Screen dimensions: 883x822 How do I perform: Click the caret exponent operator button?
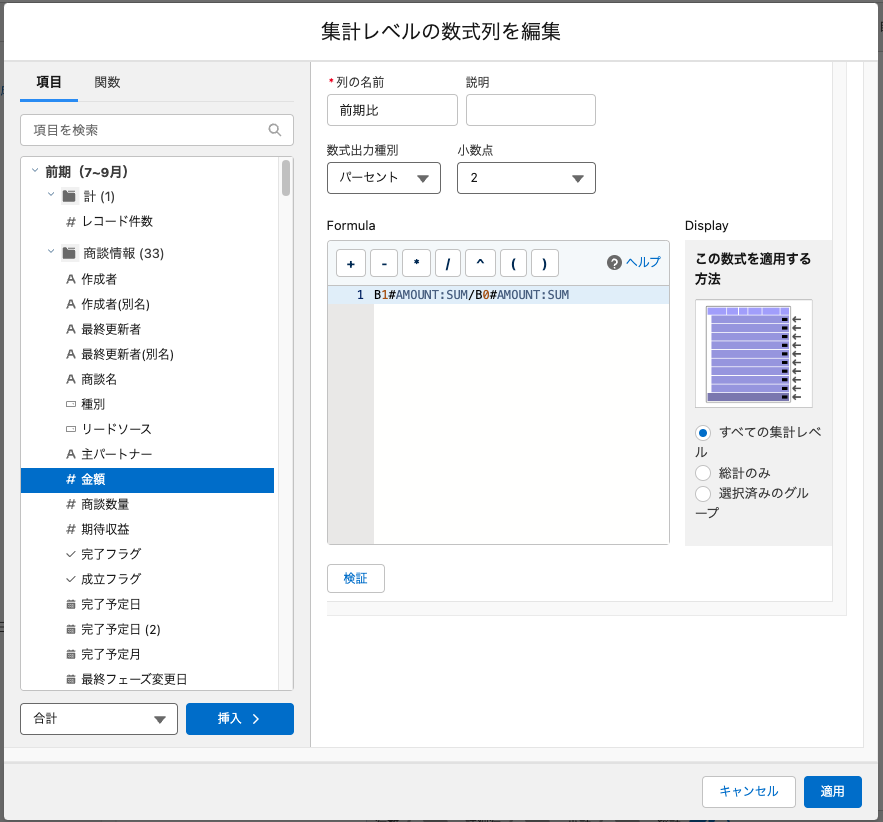coord(480,263)
